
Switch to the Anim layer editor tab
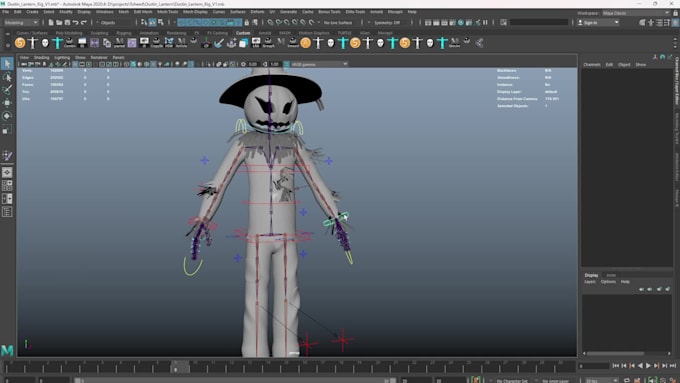click(611, 275)
